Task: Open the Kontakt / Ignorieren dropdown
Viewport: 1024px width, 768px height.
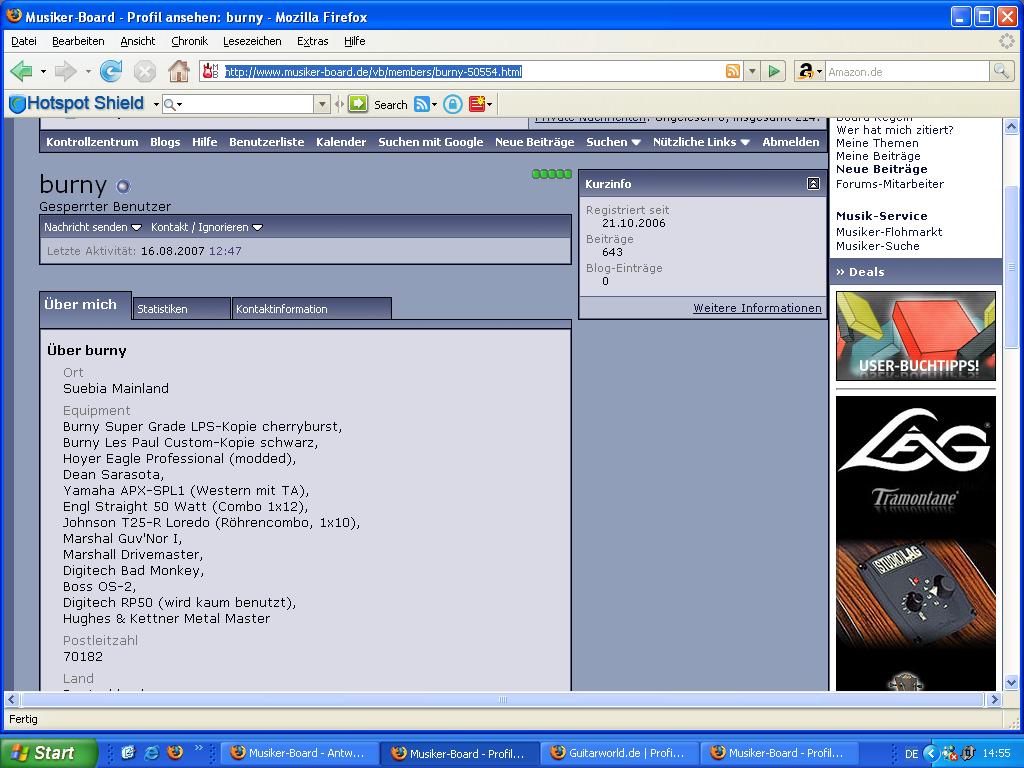Action: coord(206,227)
